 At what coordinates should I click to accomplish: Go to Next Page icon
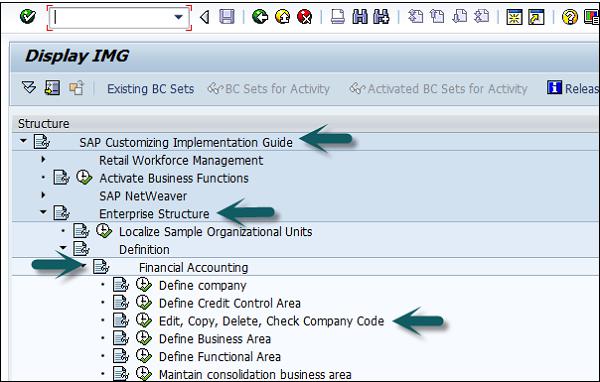[x=460, y=17]
